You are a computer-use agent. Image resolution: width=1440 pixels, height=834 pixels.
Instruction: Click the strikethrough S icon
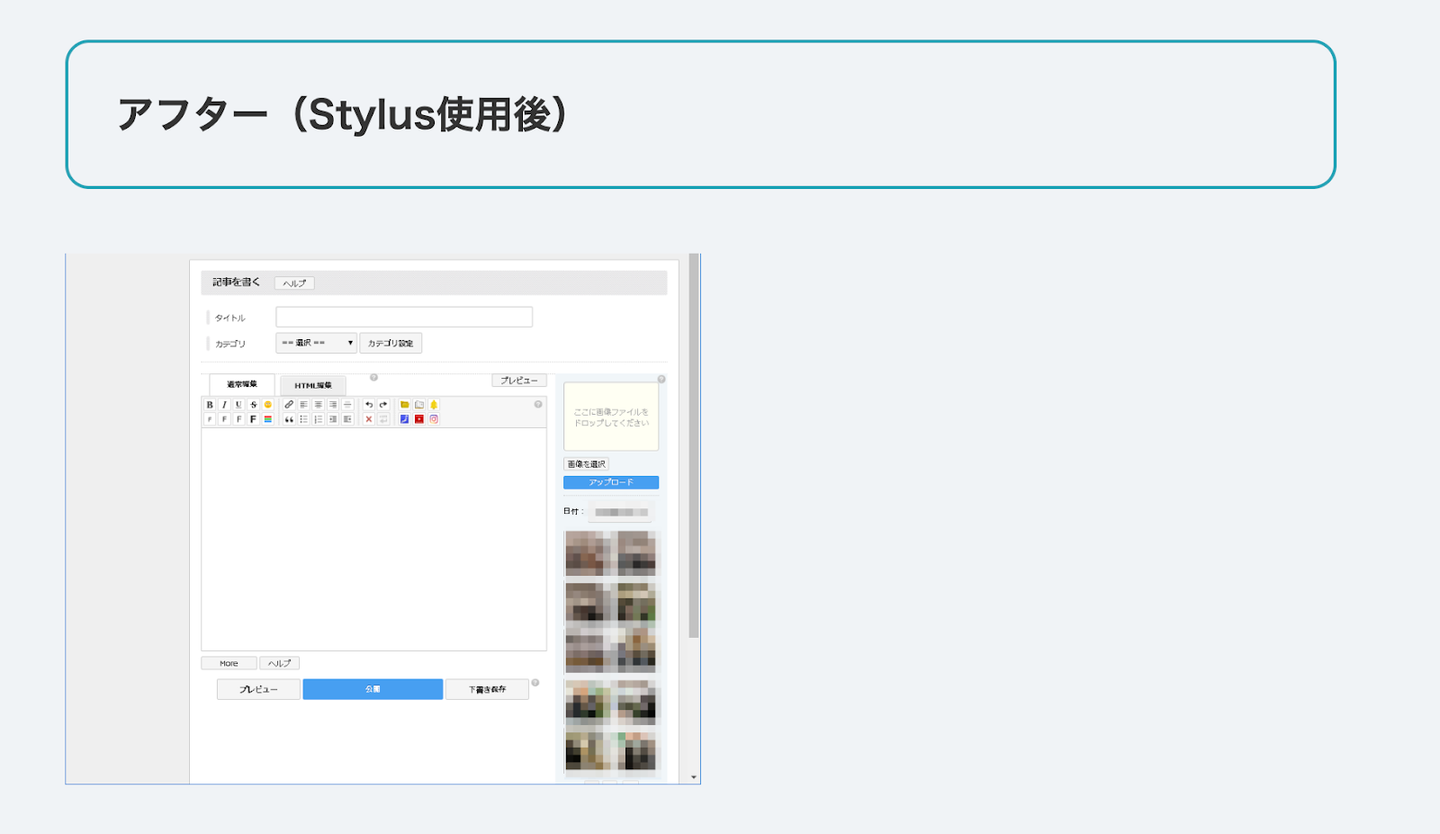coord(253,404)
